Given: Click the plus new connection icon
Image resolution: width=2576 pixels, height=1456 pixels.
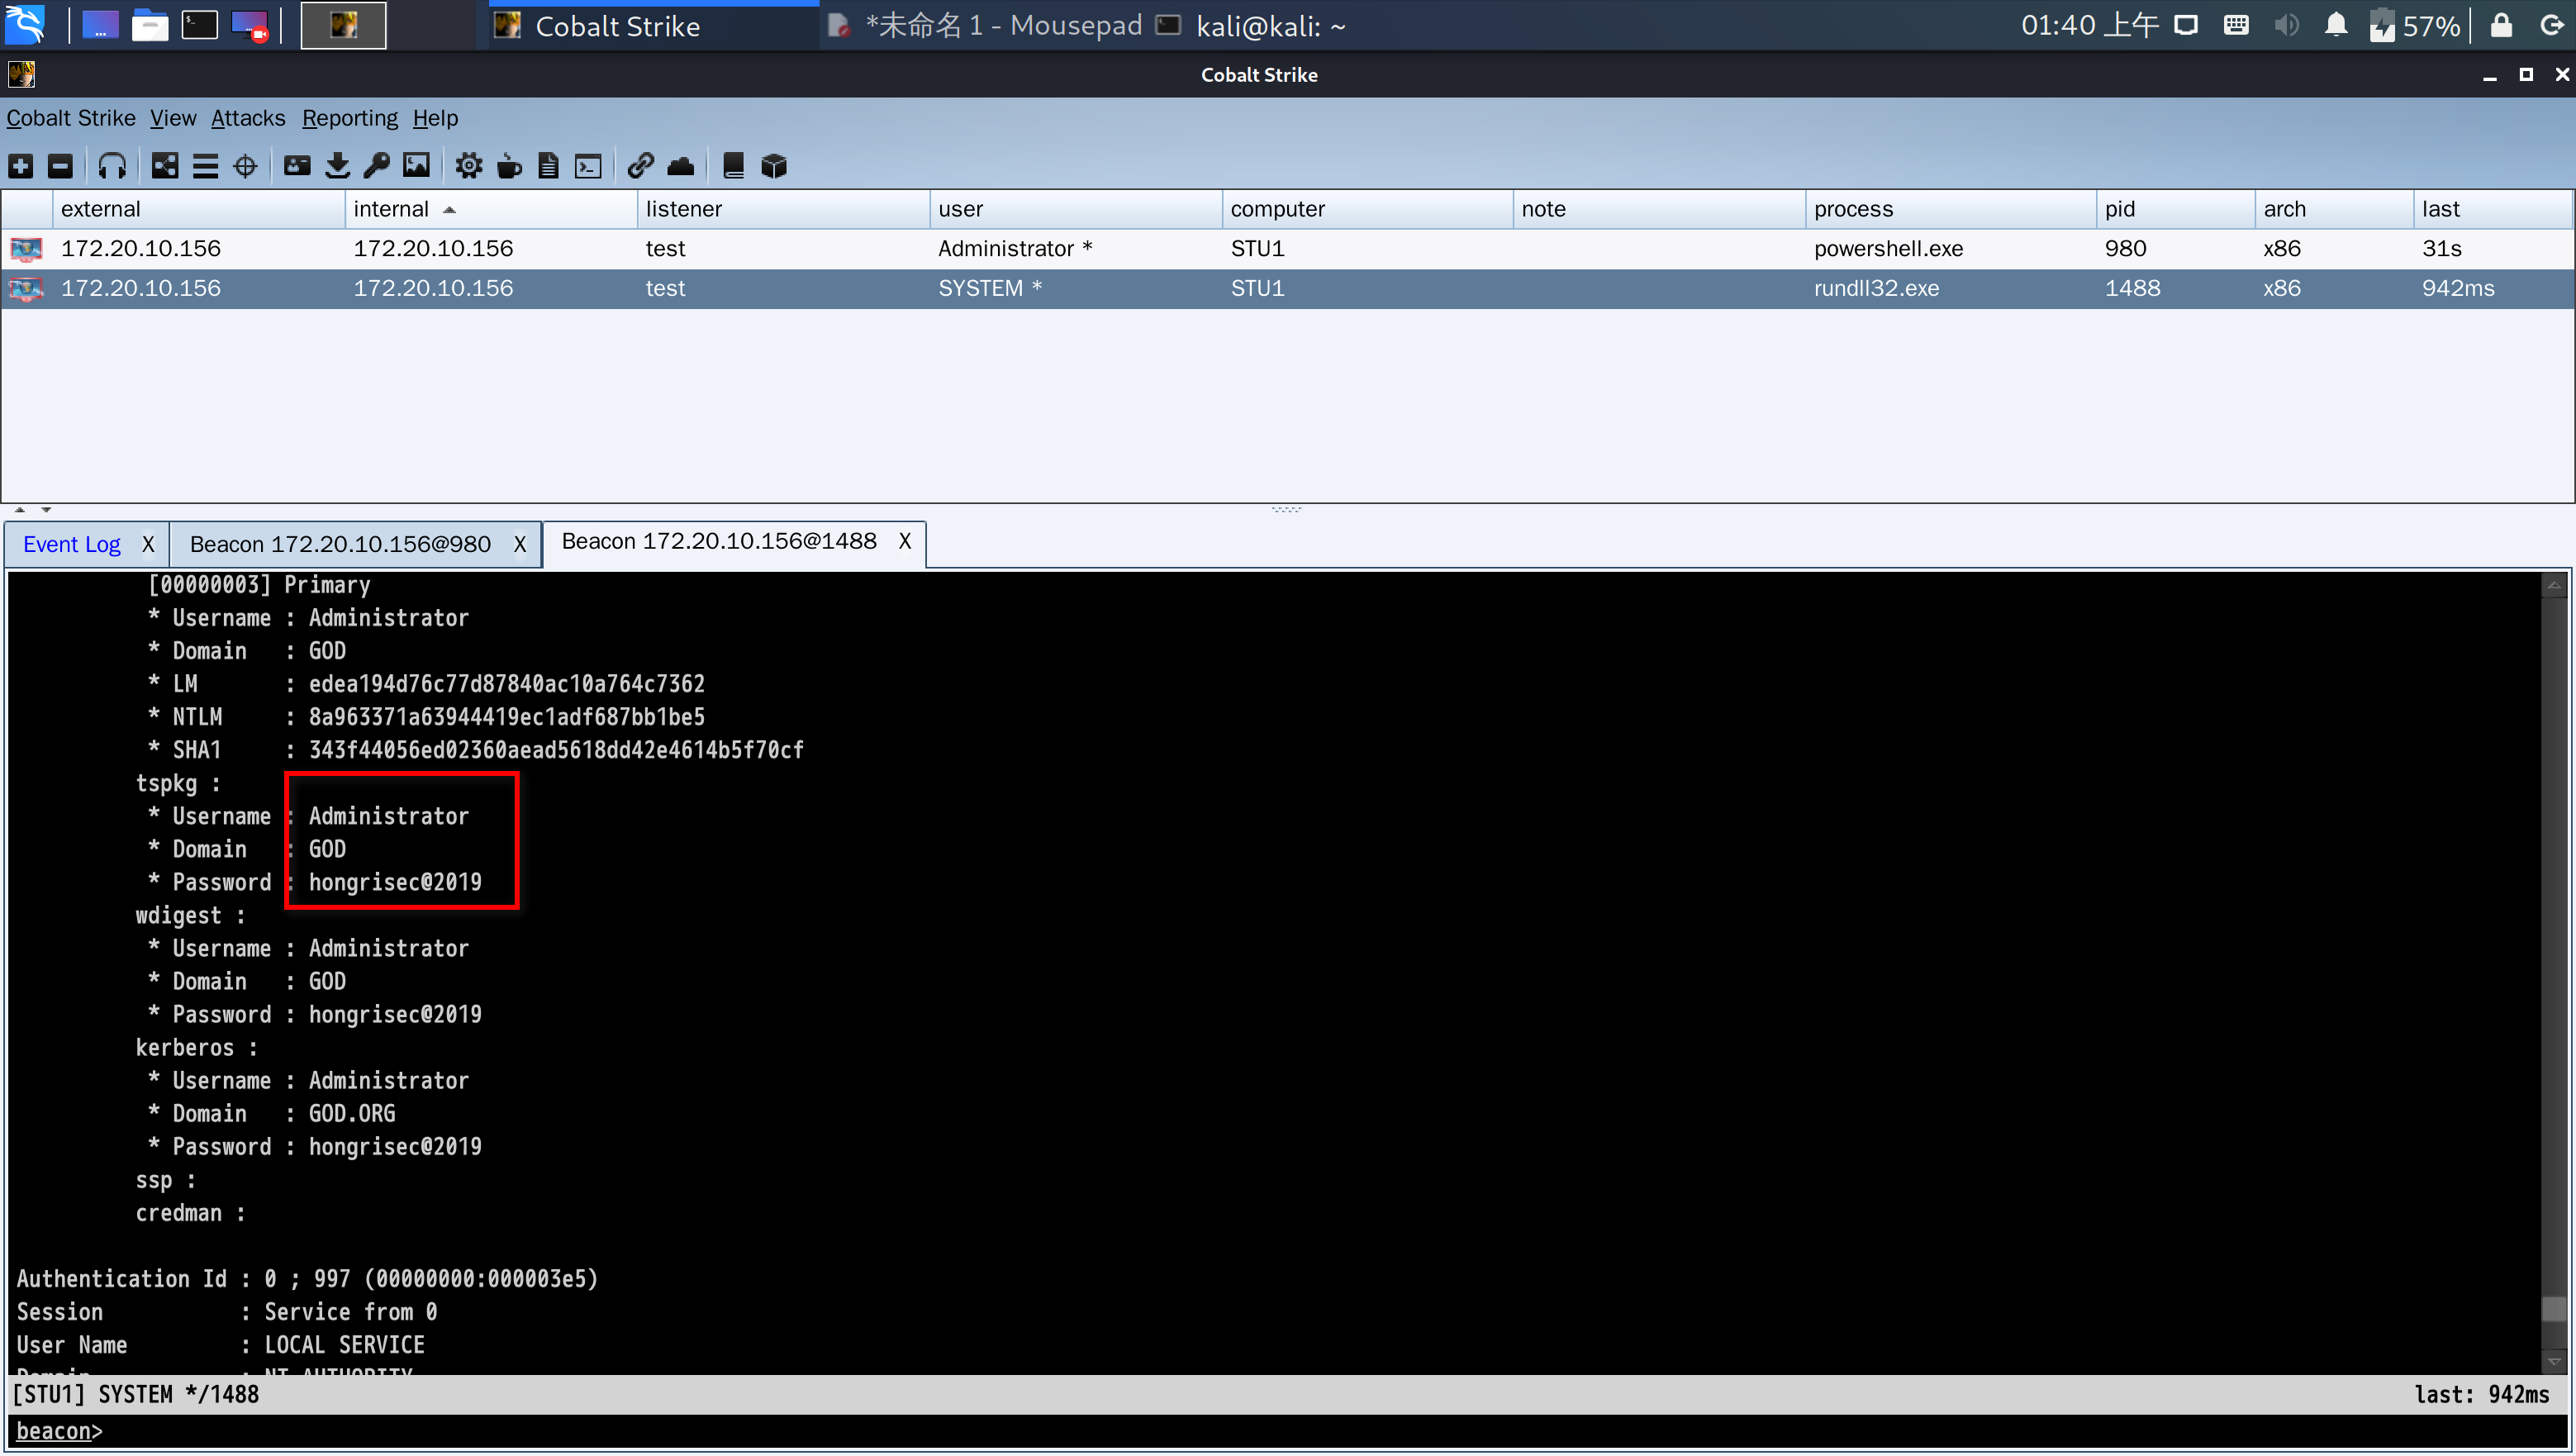Looking at the screenshot, I should click(21, 166).
